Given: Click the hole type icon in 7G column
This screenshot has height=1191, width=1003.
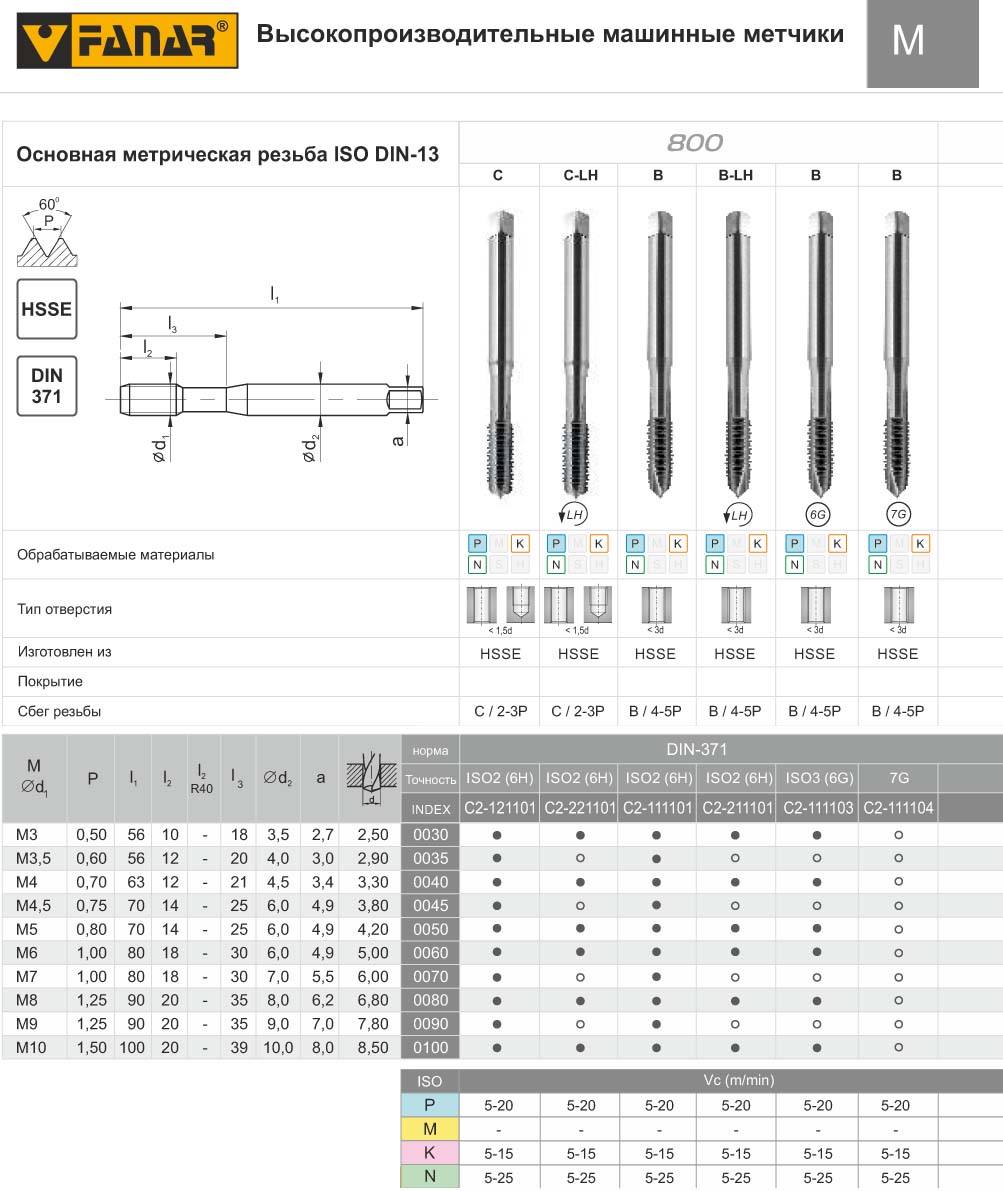Looking at the screenshot, I should pyautogui.click(x=899, y=605).
